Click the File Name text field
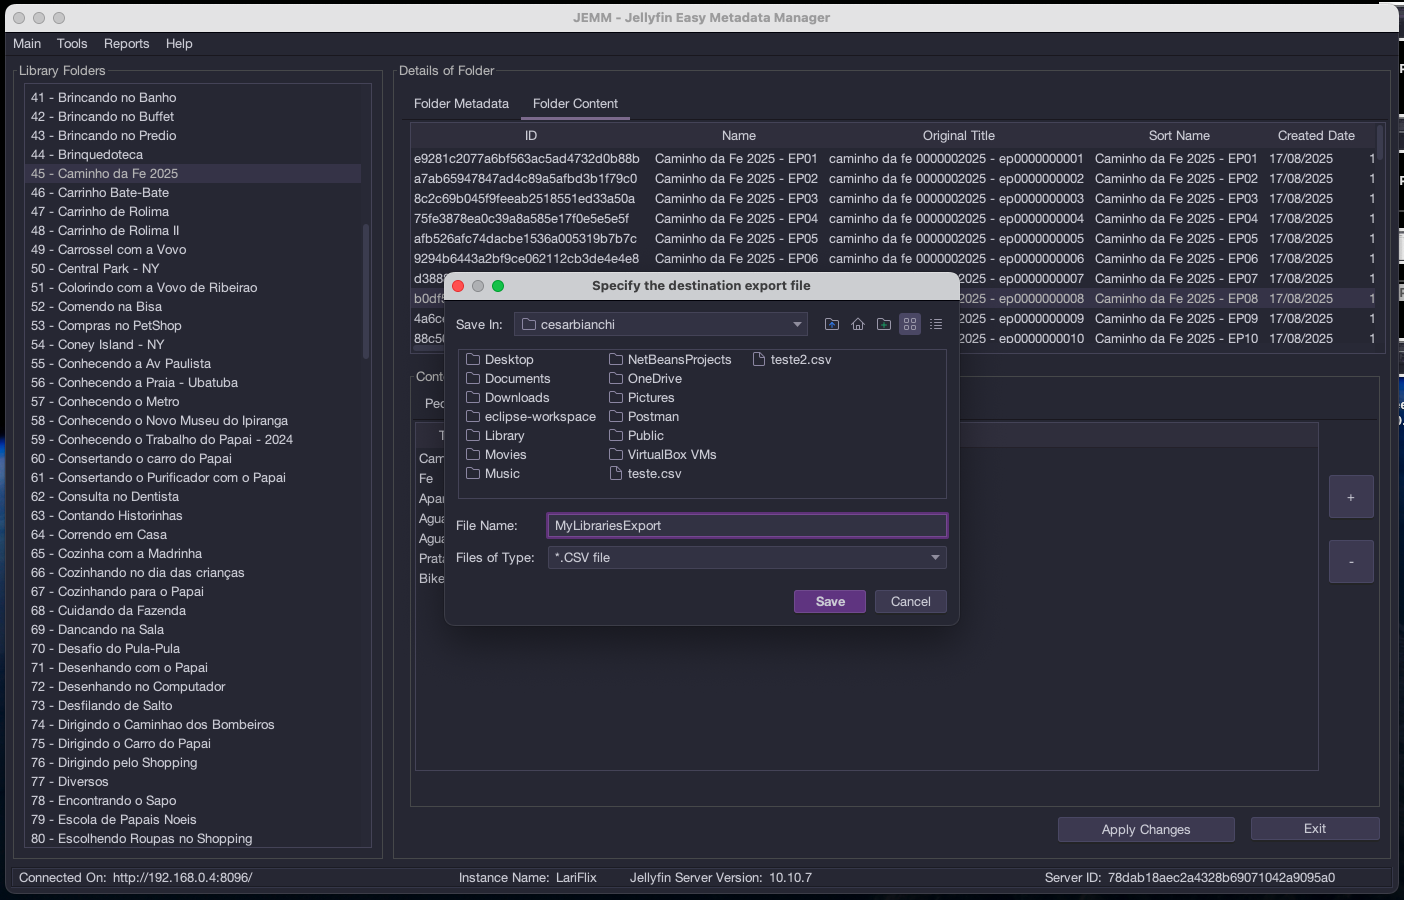This screenshot has width=1404, height=900. [746, 526]
